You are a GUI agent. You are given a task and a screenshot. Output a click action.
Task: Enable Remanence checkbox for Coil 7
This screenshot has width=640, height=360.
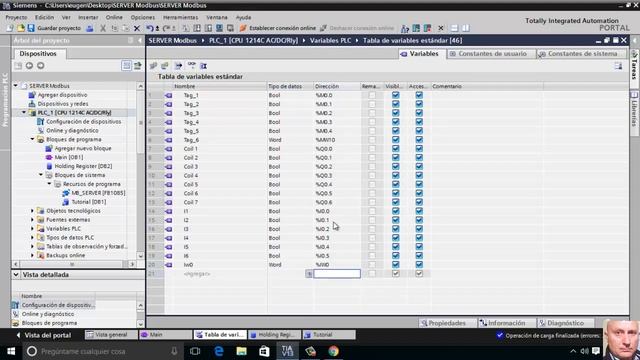372,202
